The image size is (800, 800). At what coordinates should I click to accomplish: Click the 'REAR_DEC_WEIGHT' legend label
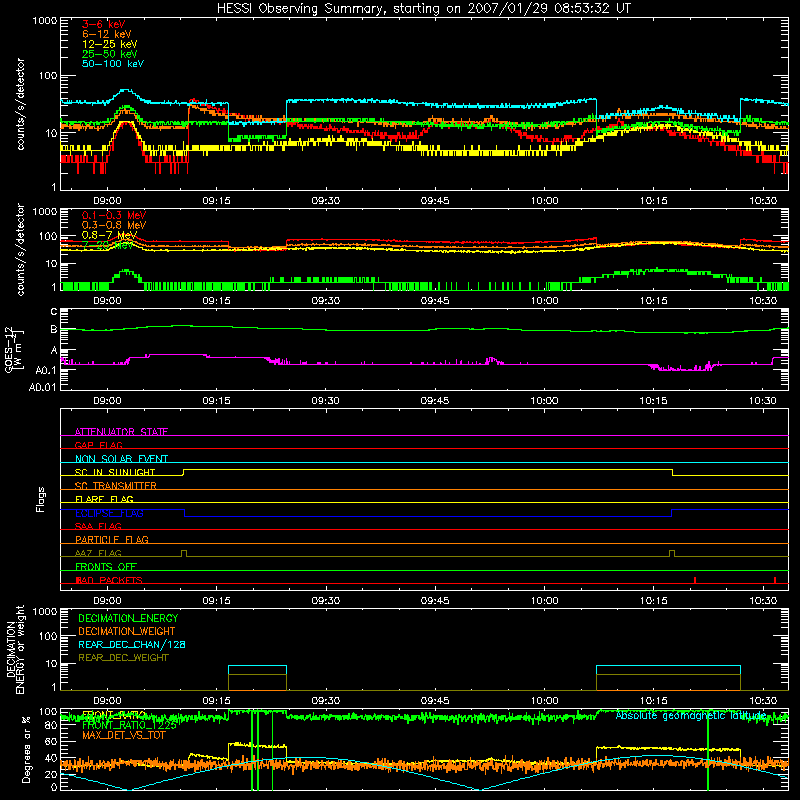click(123, 658)
